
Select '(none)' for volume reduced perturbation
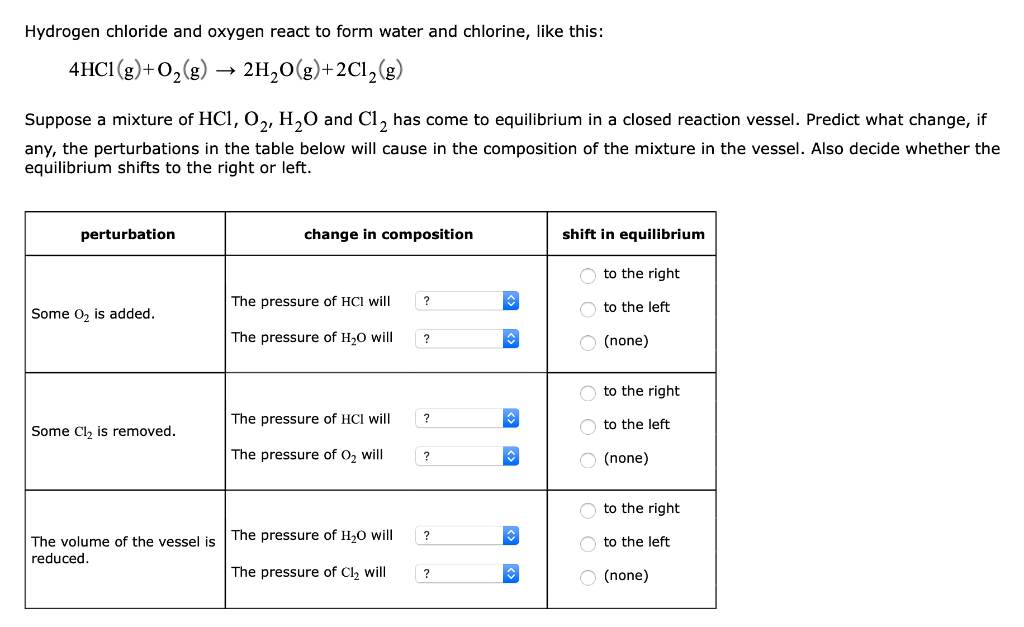tap(587, 576)
